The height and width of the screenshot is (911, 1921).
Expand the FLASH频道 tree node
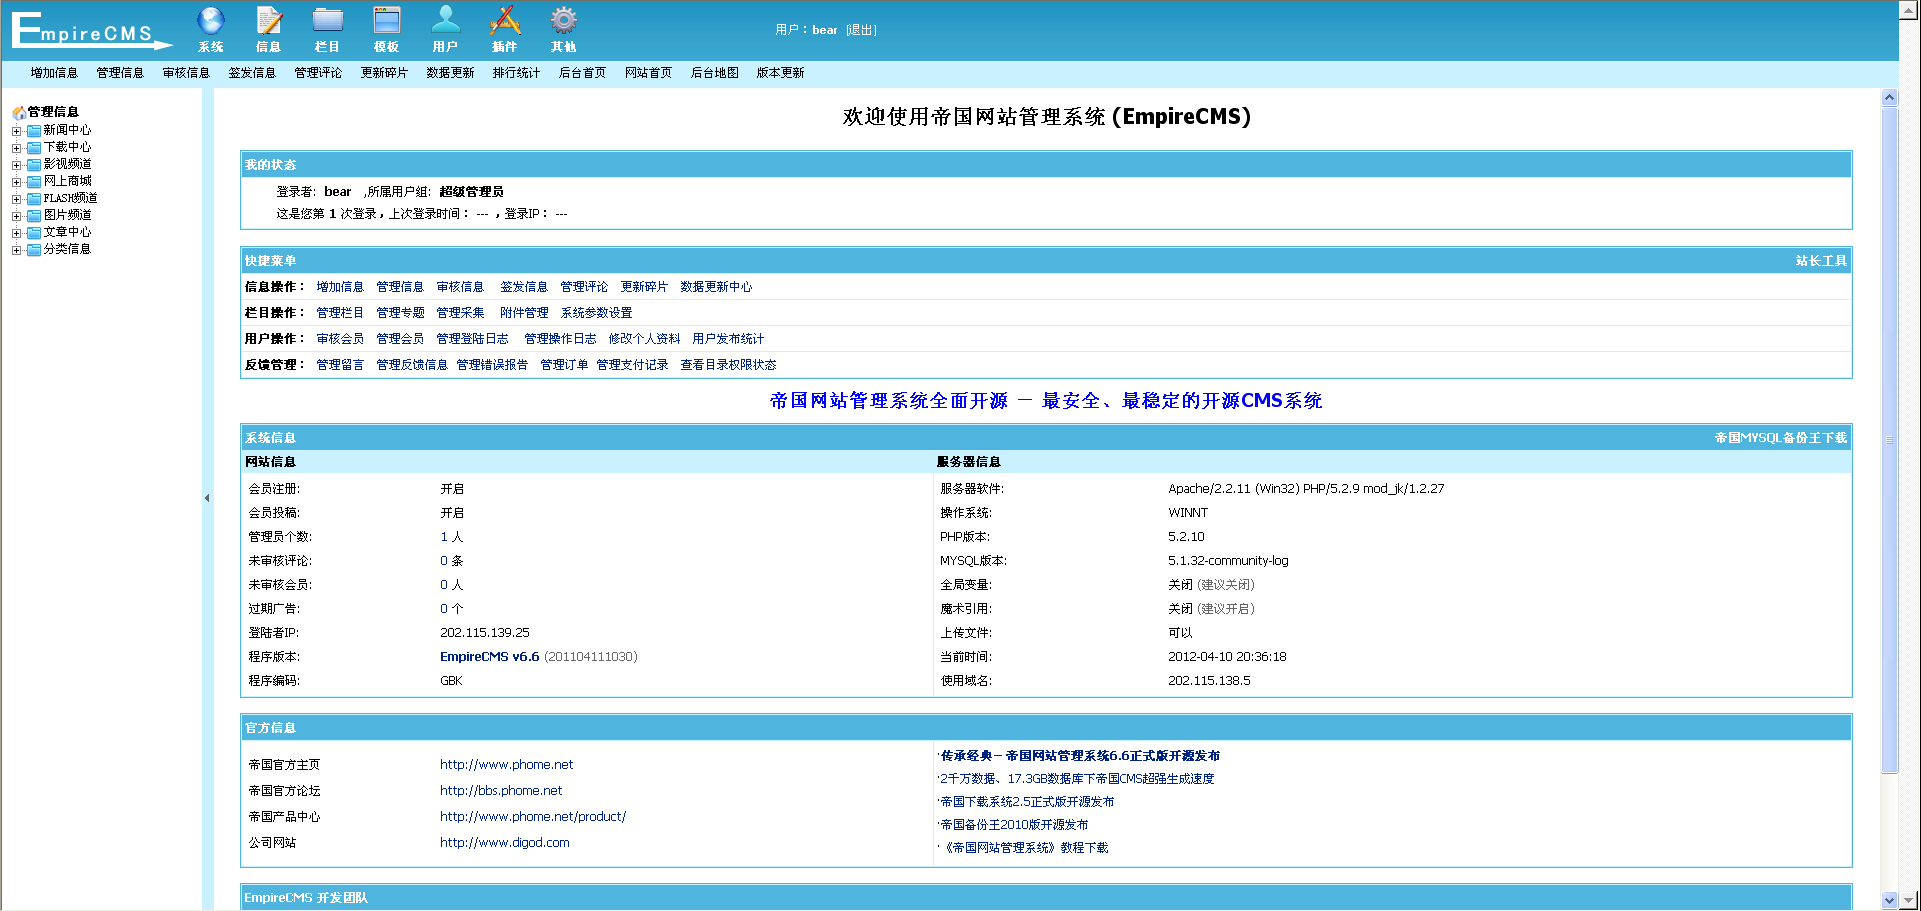[16, 199]
